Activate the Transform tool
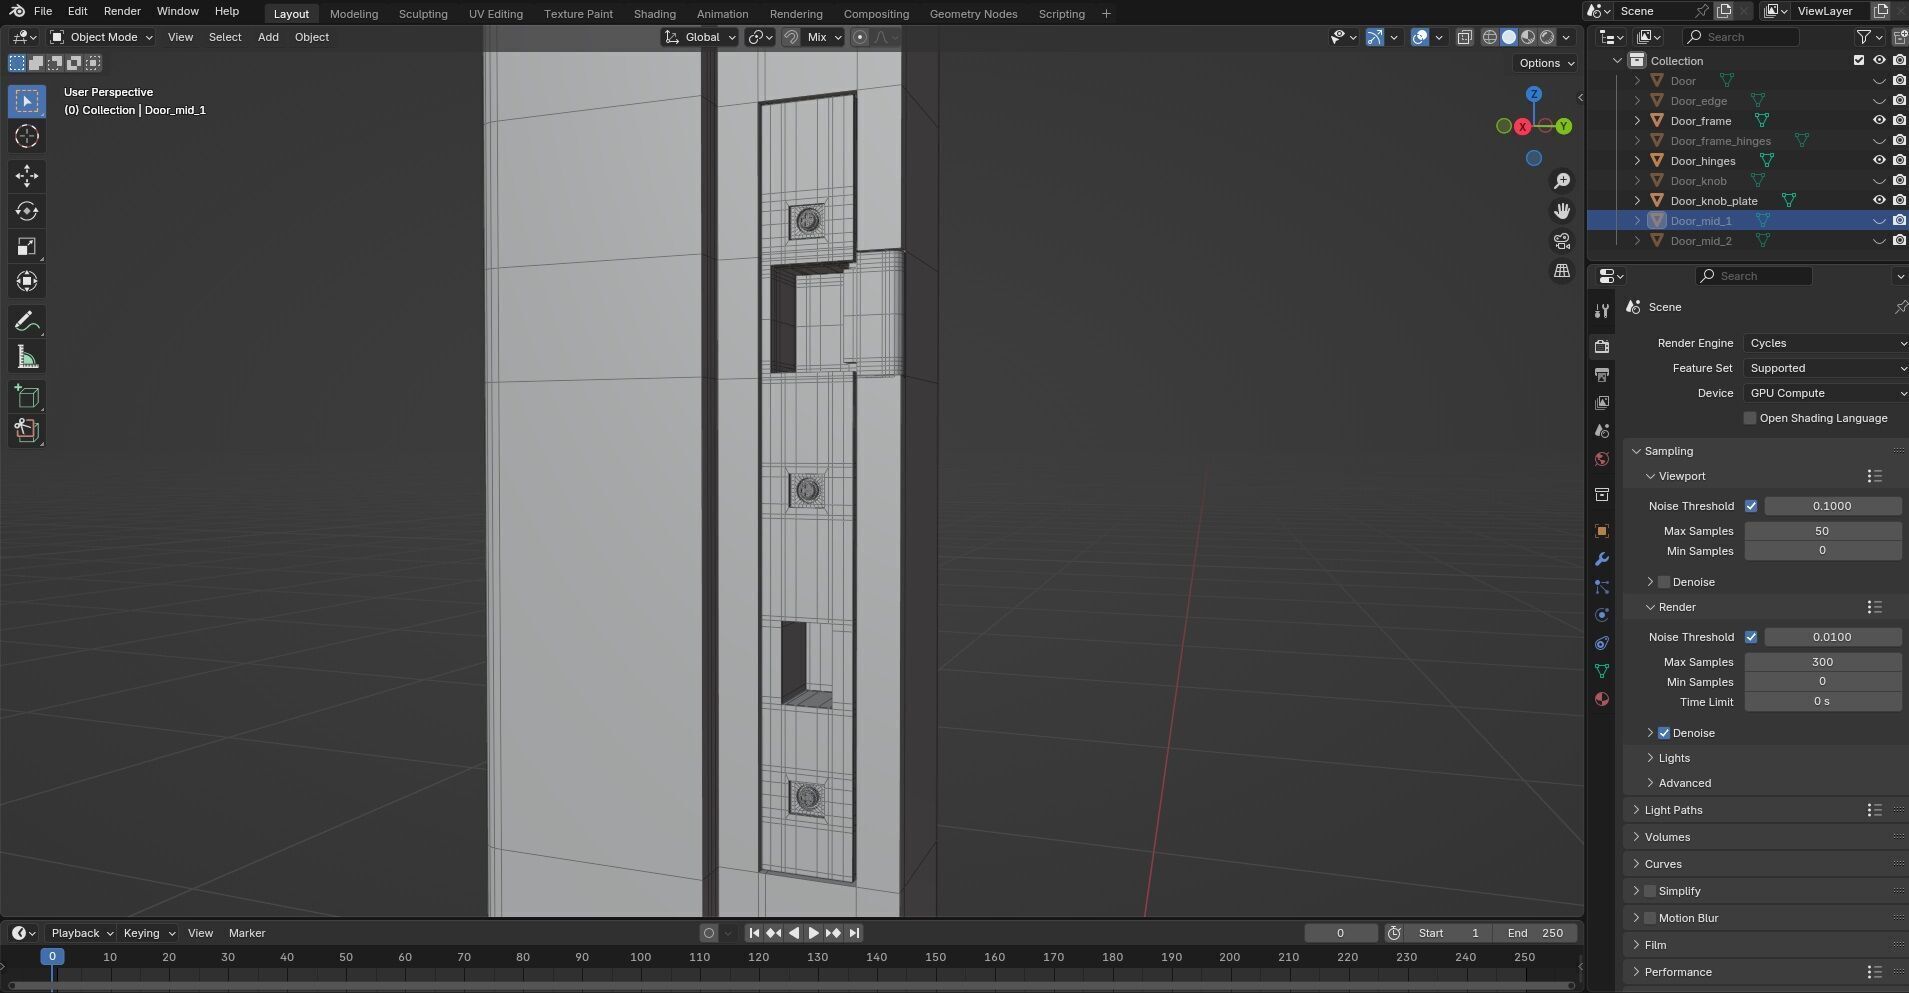 [27, 281]
